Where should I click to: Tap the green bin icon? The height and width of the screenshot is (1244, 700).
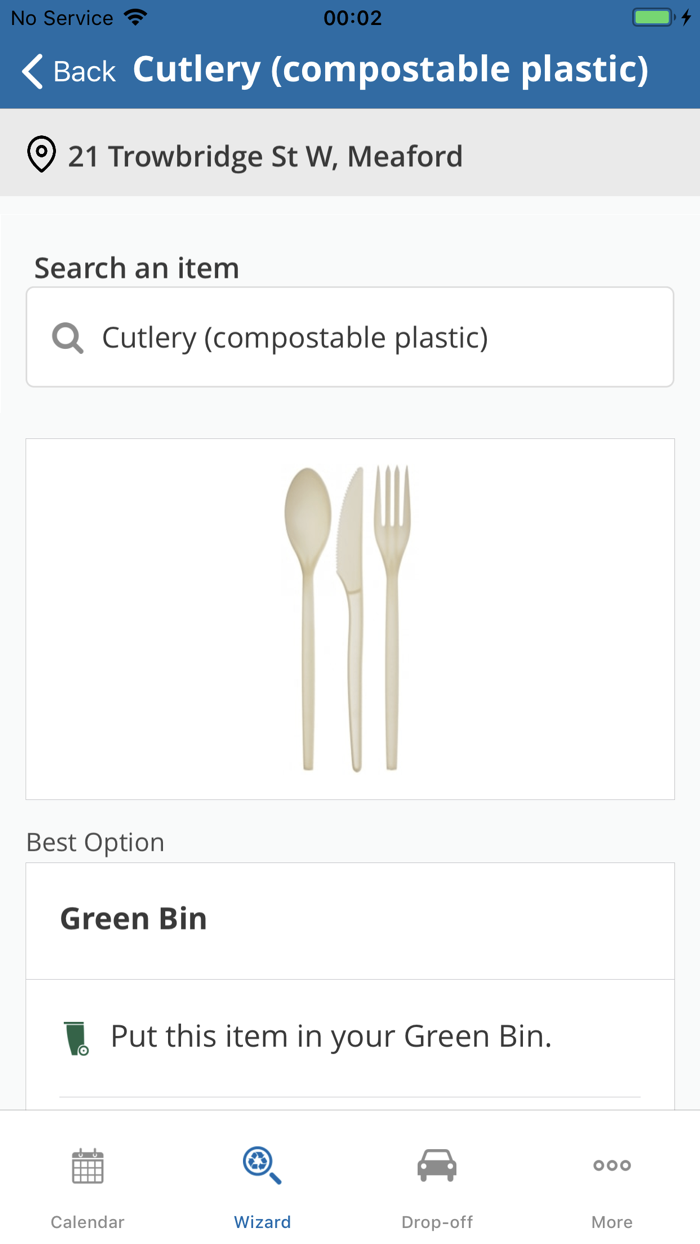[76, 1038]
